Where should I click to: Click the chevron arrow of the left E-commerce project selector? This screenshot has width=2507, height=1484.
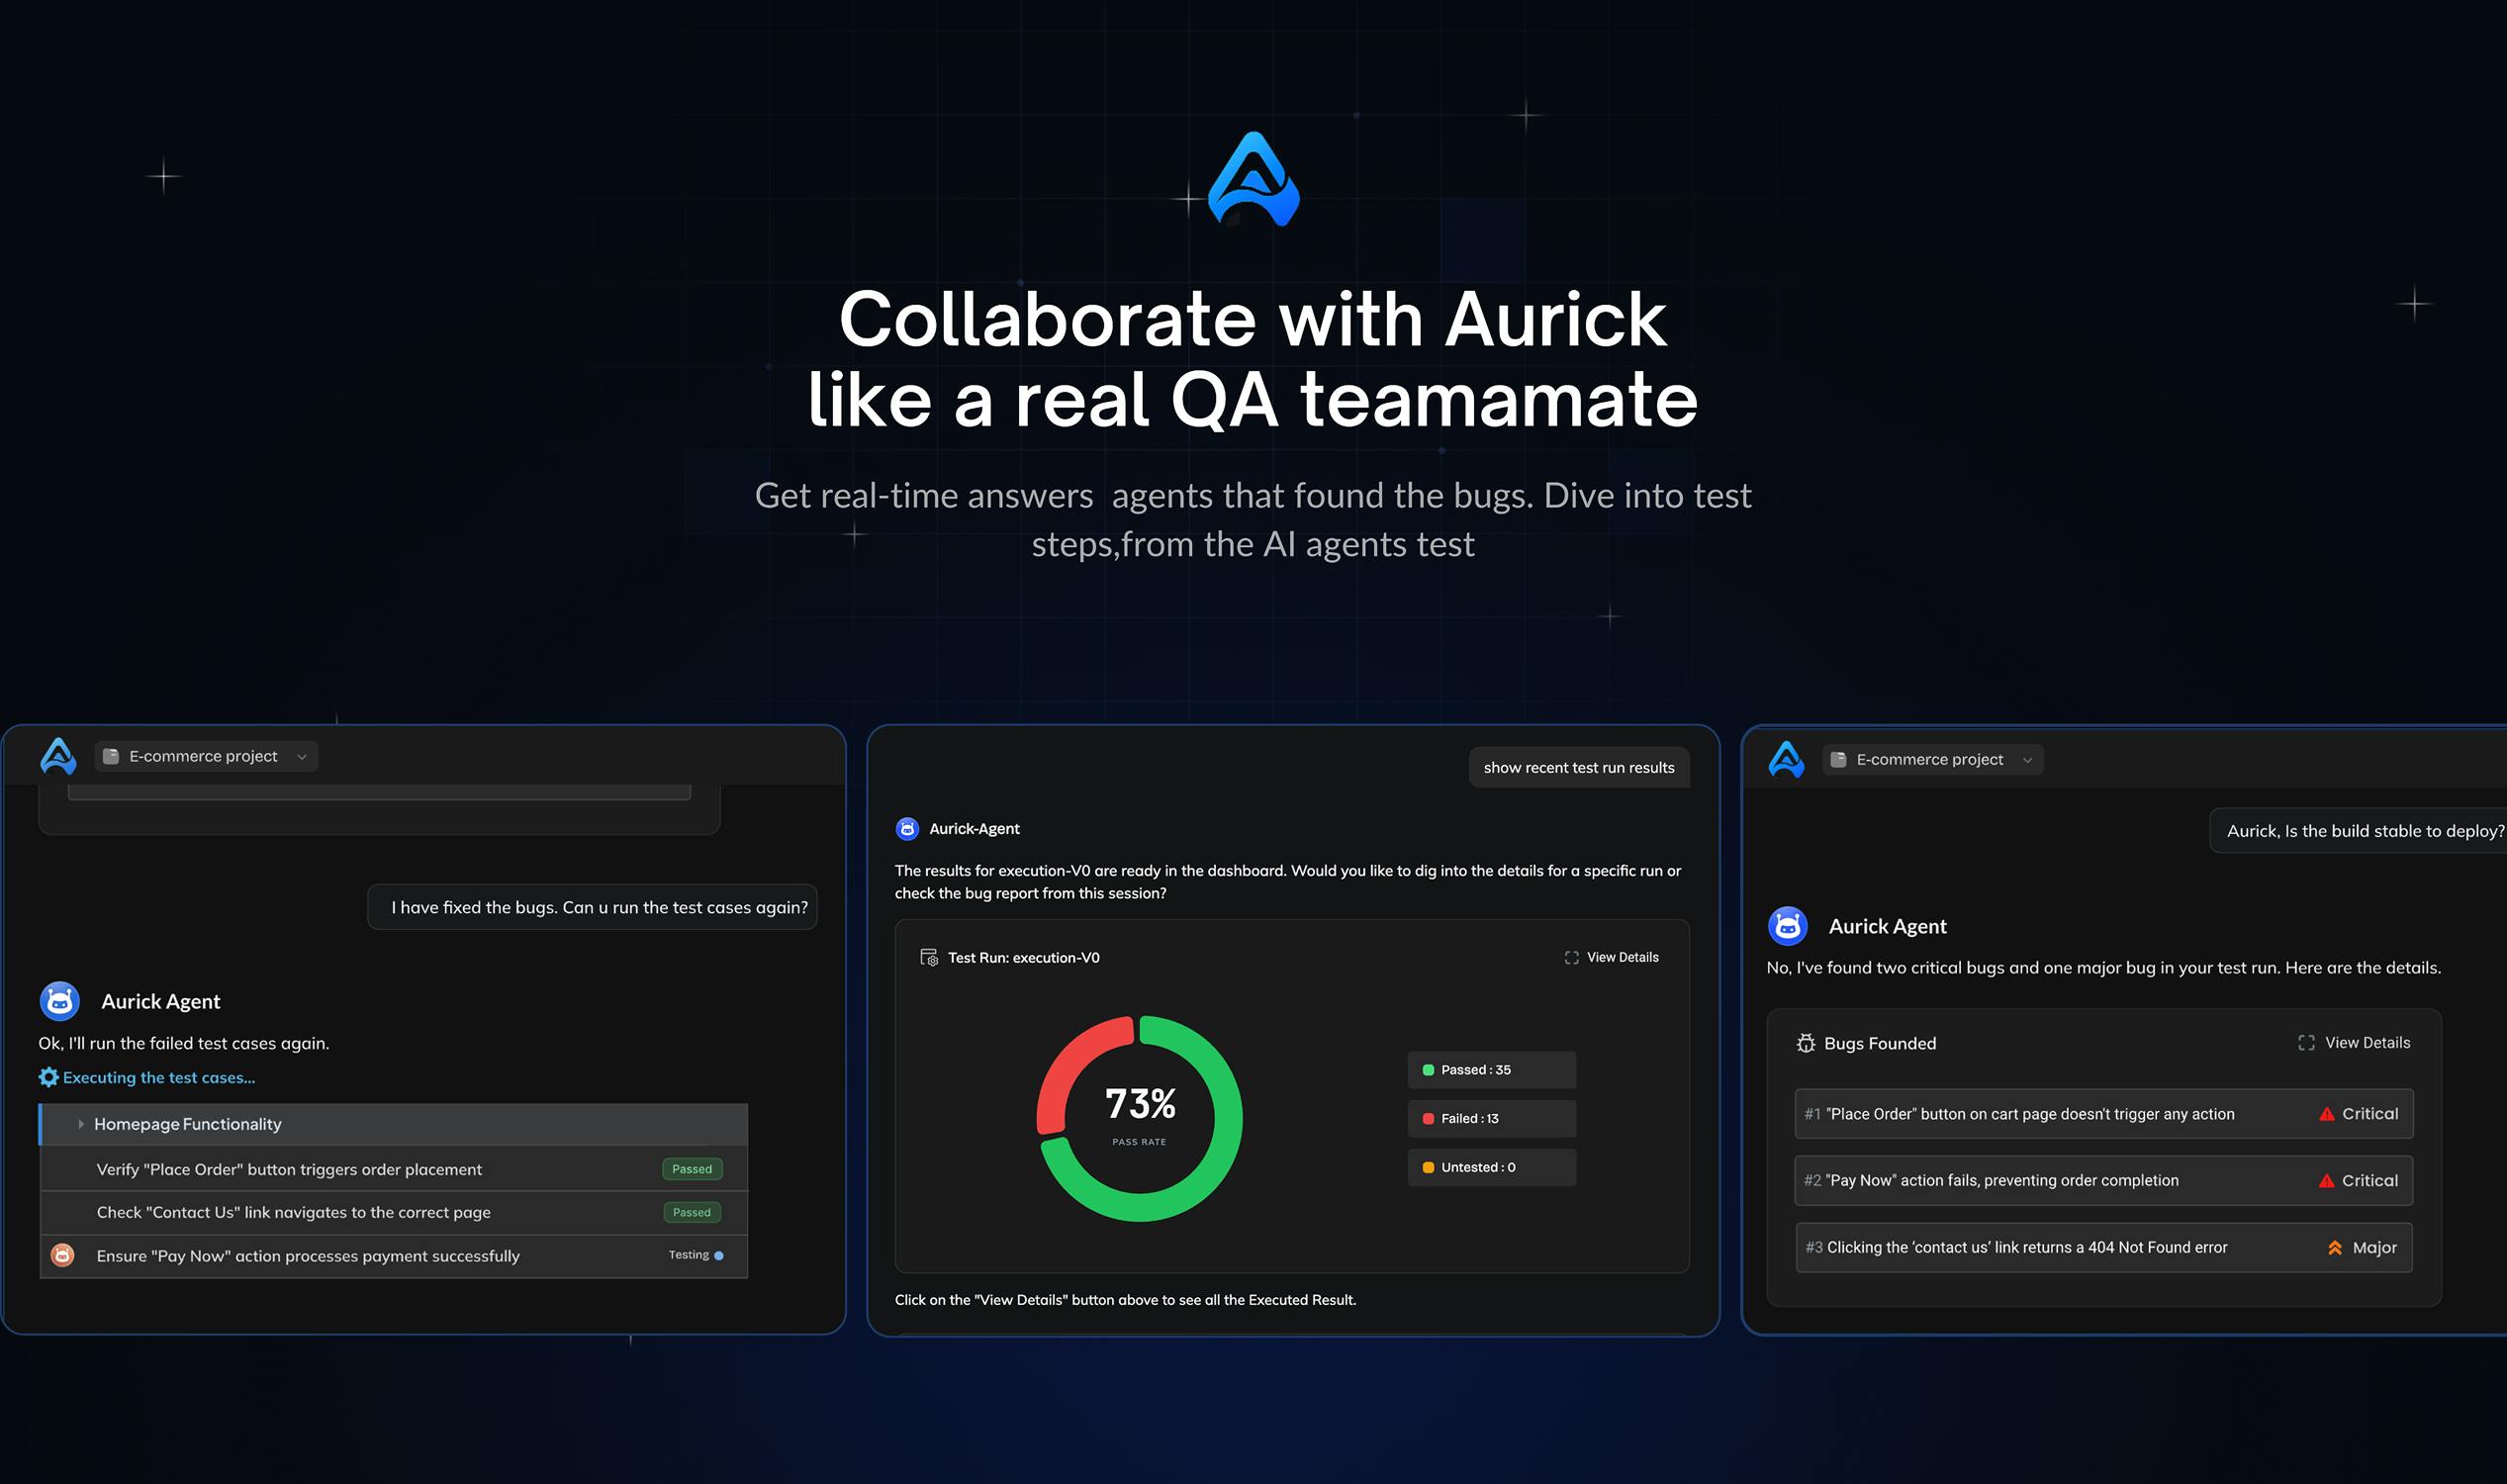pyautogui.click(x=301, y=757)
